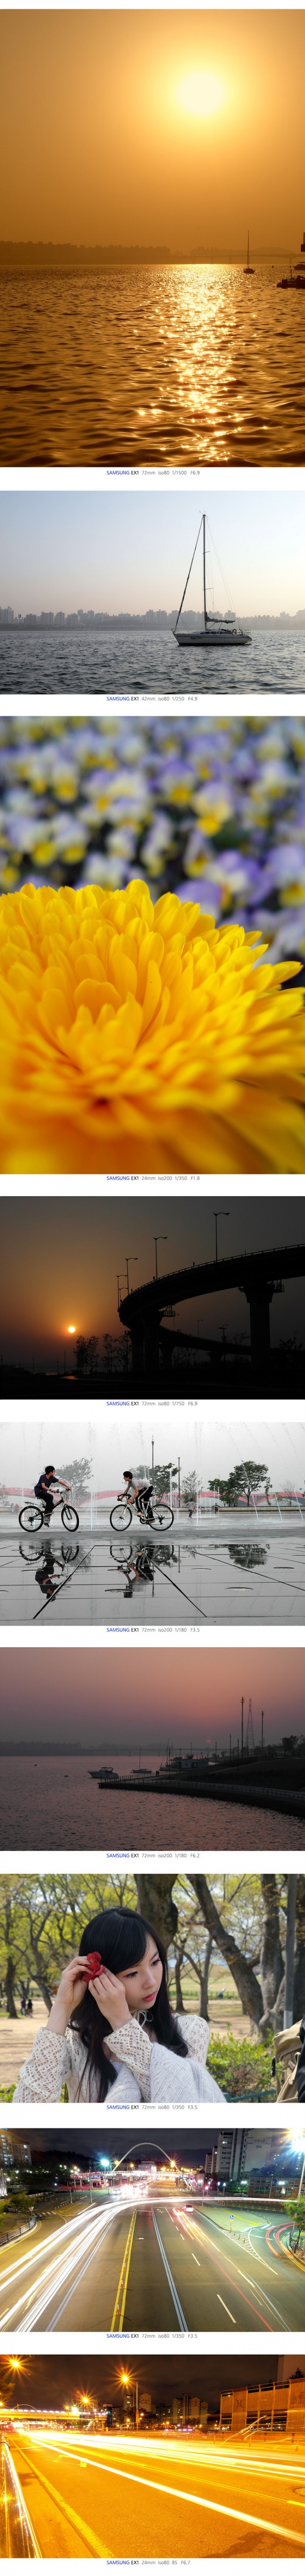The width and height of the screenshot is (305, 2576).
Task: Open the pink dusk marina pier photo
Action: coord(152,1748)
